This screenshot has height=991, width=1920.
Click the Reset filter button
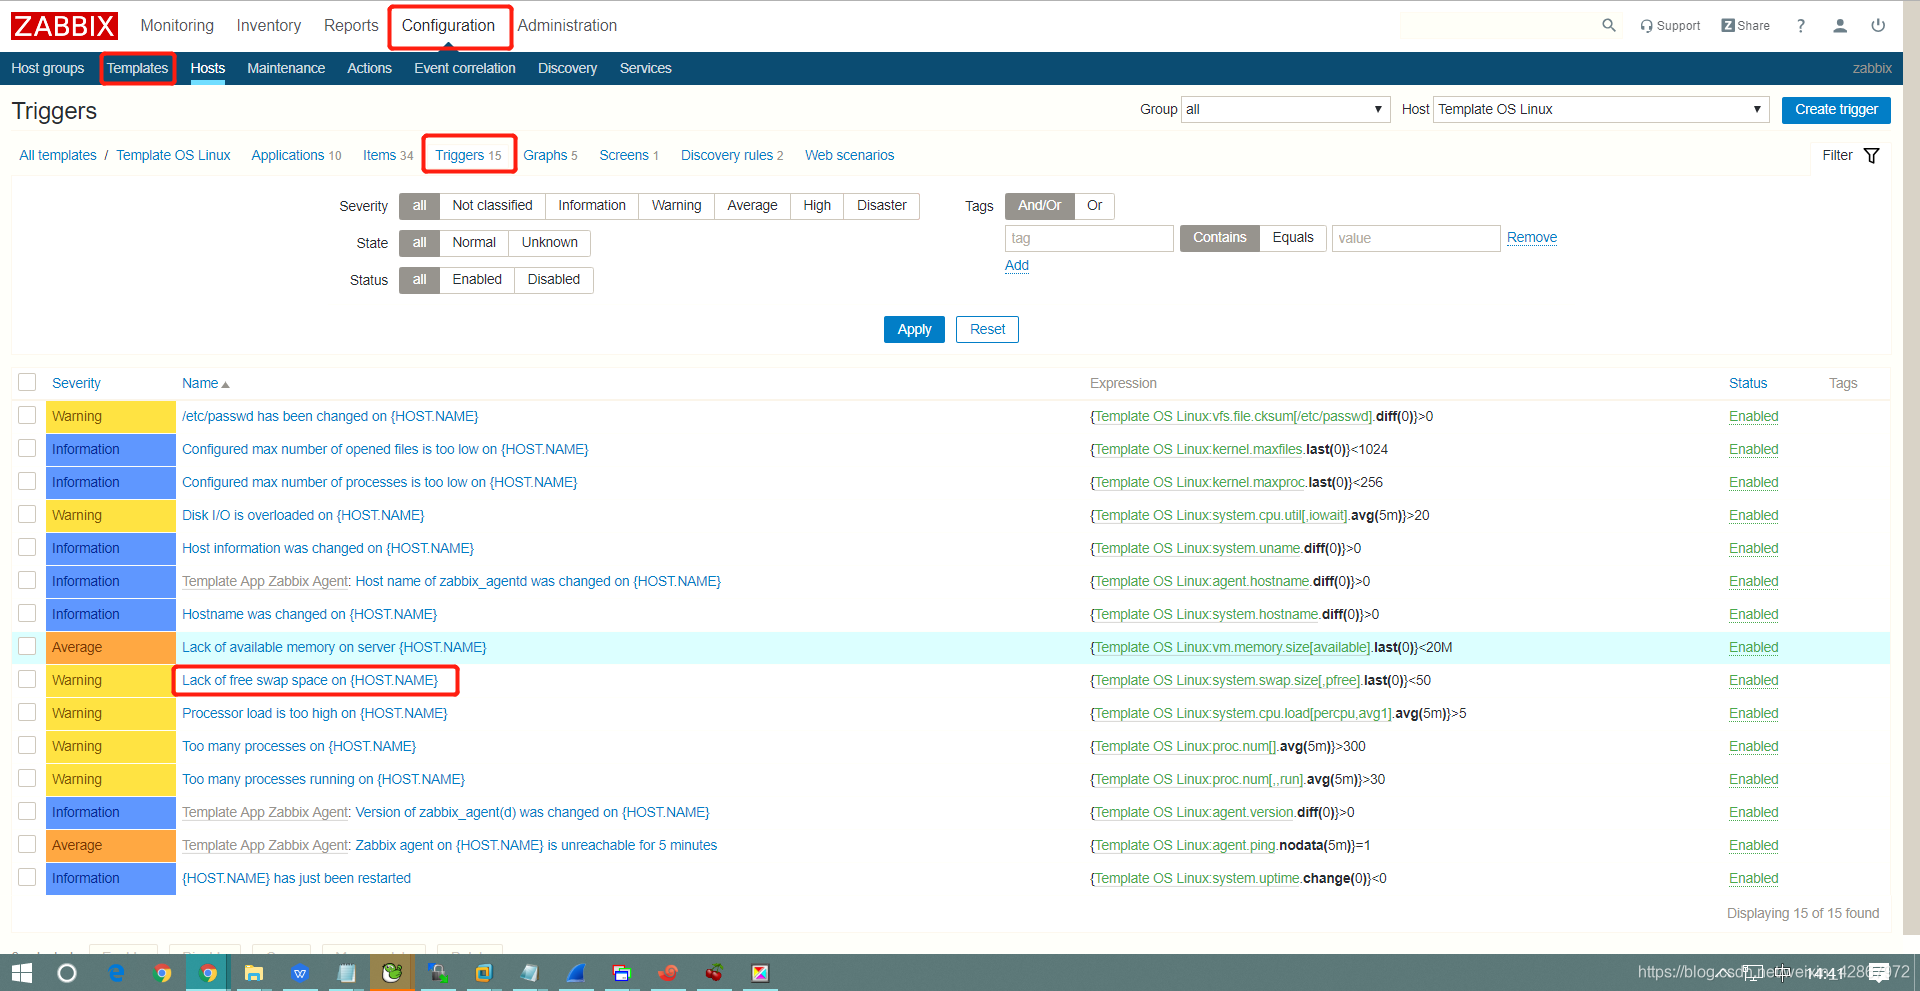pyautogui.click(x=987, y=329)
